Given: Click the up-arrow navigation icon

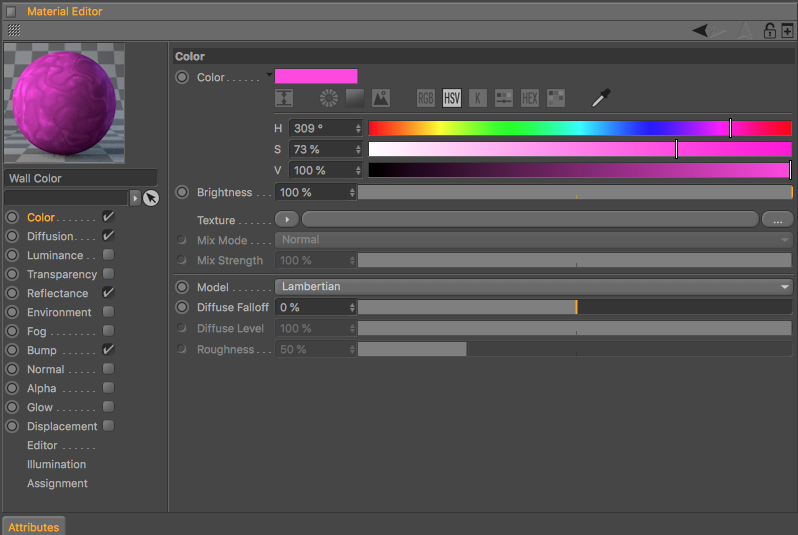Looking at the screenshot, I should coord(745,31).
